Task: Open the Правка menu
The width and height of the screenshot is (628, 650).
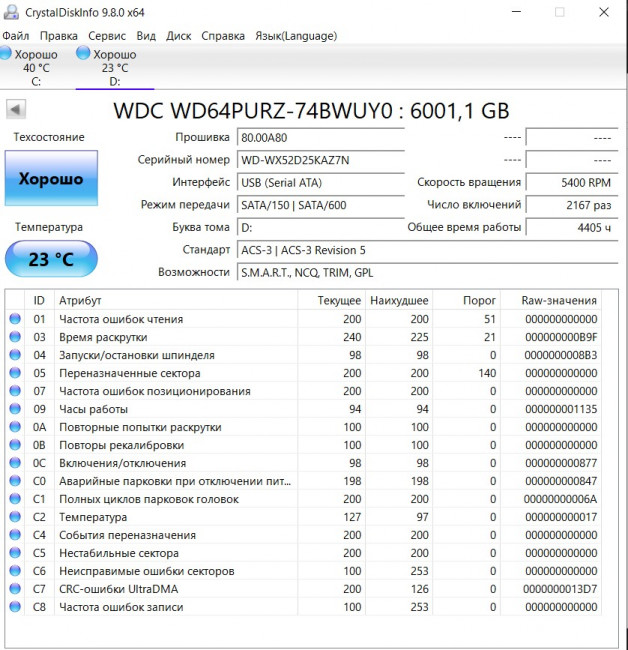Action: point(58,36)
